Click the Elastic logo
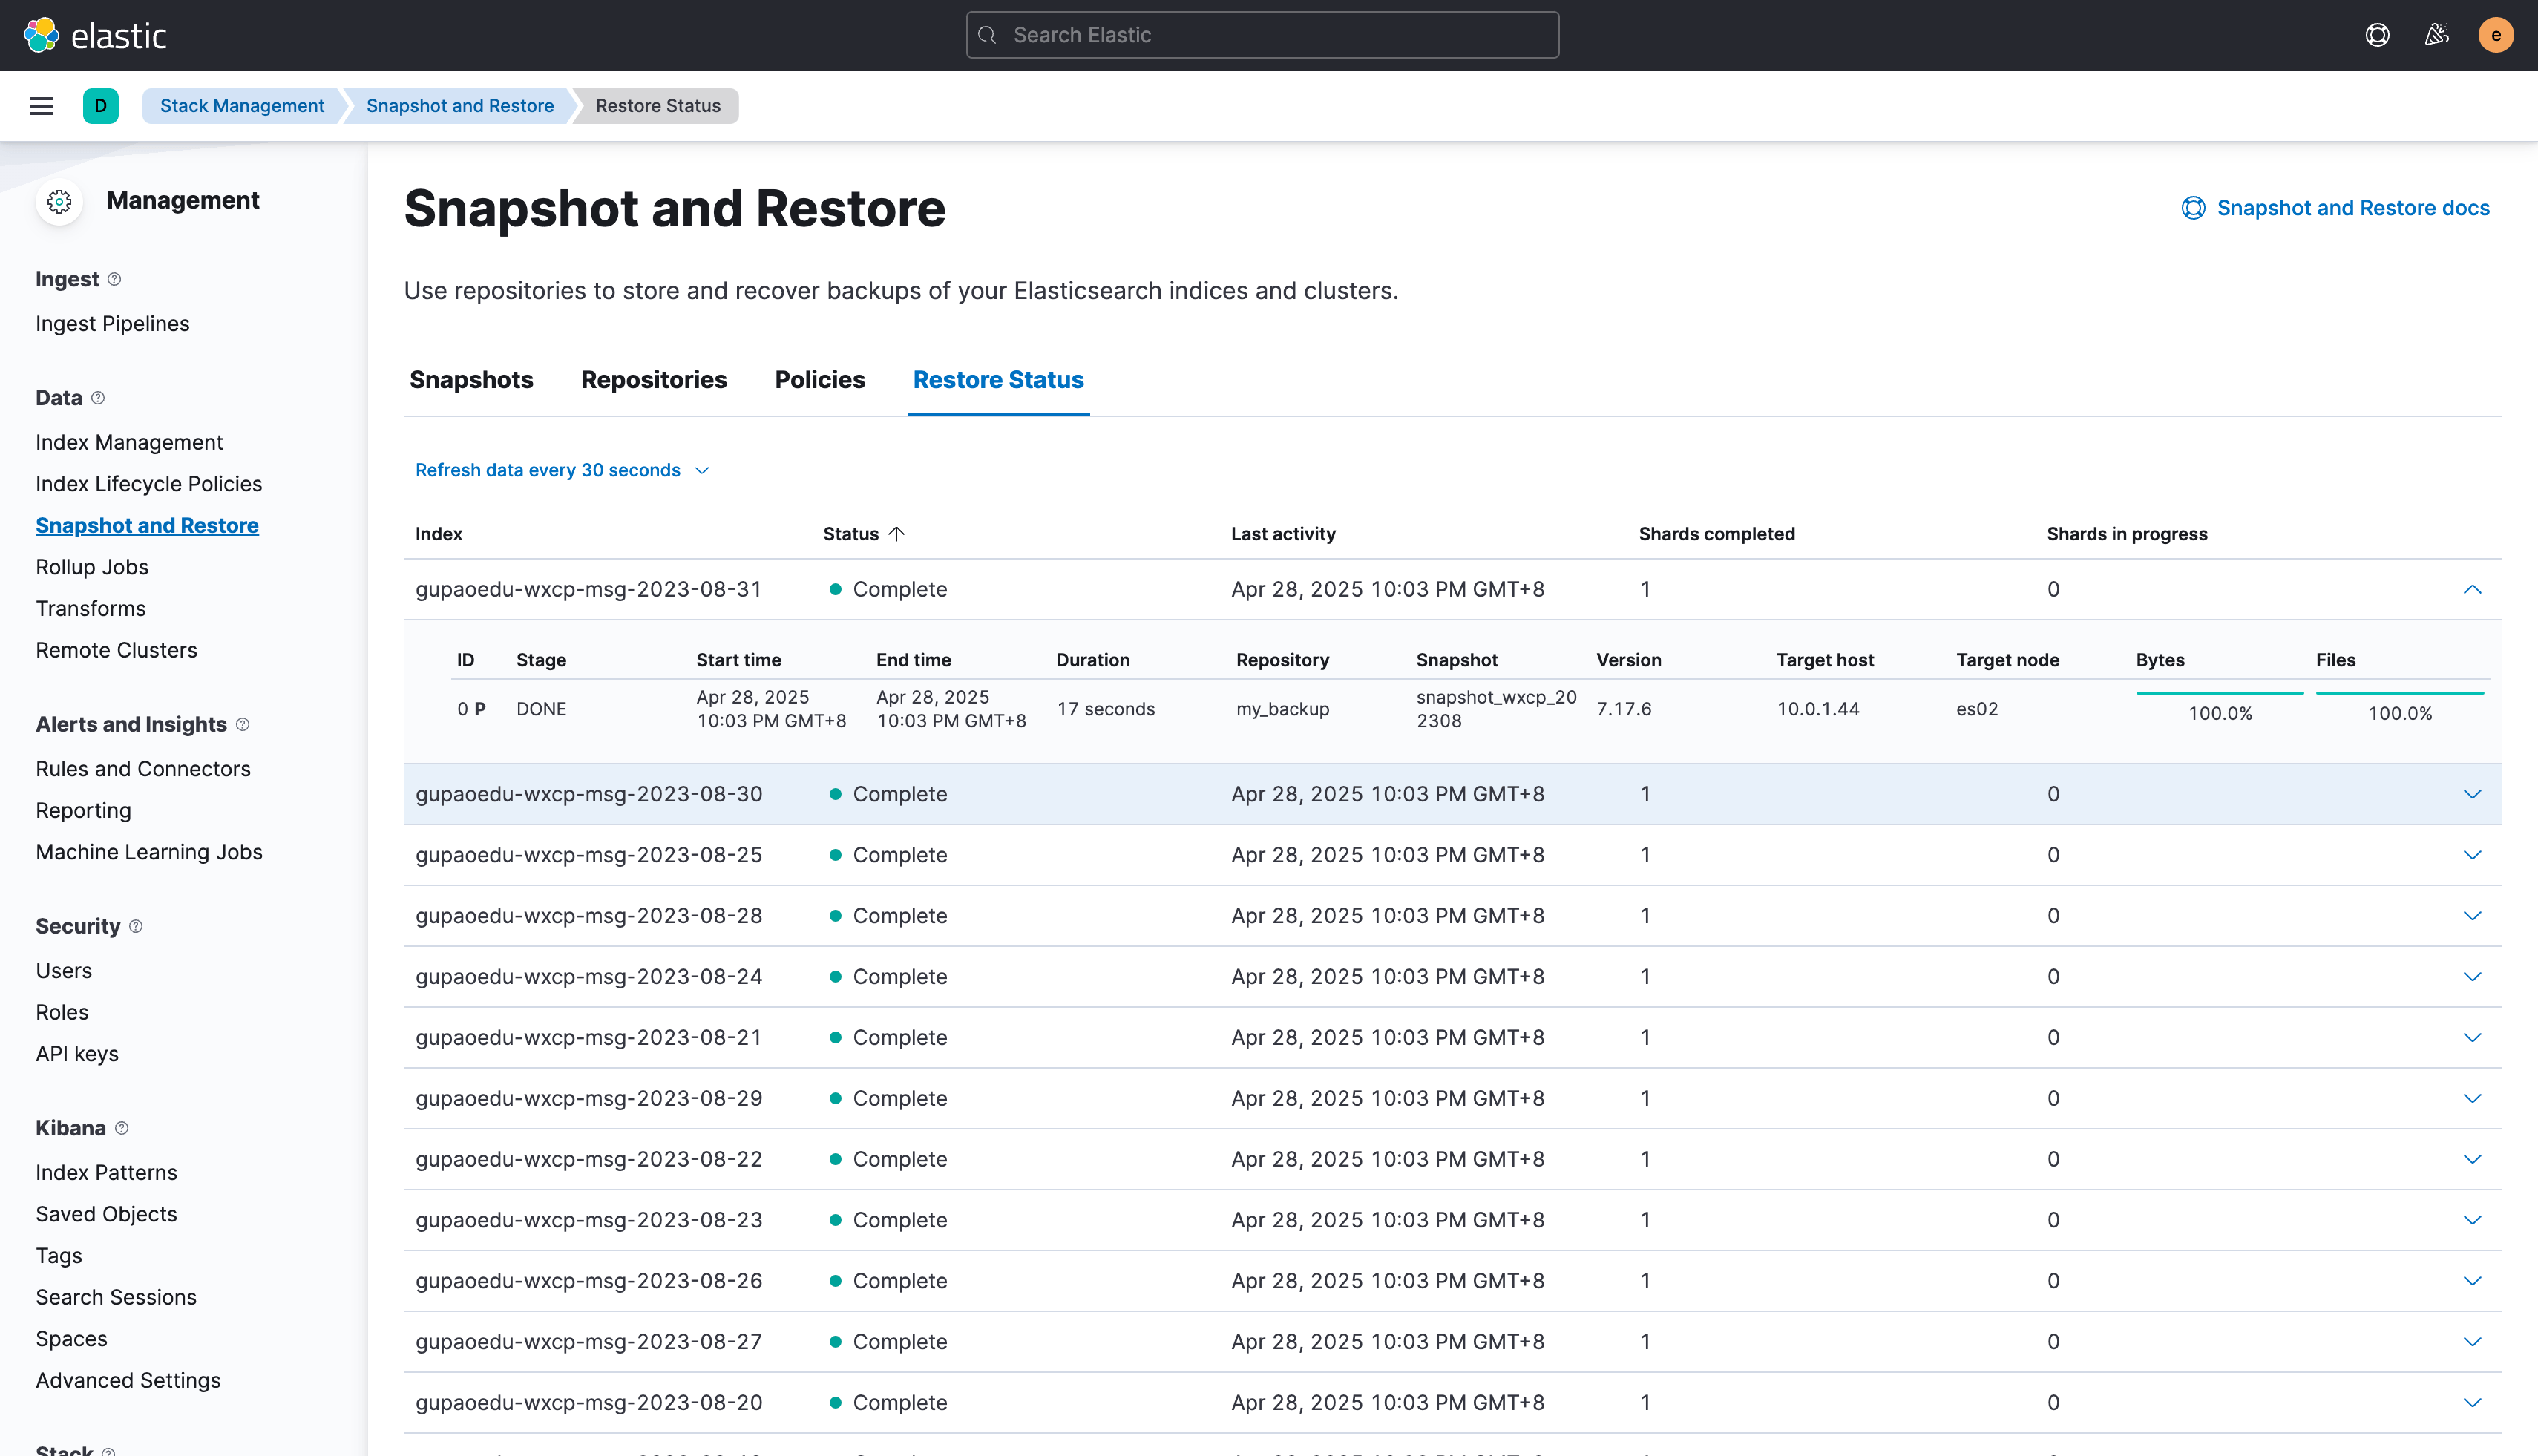Viewport: 2538px width, 1456px height. click(95, 35)
